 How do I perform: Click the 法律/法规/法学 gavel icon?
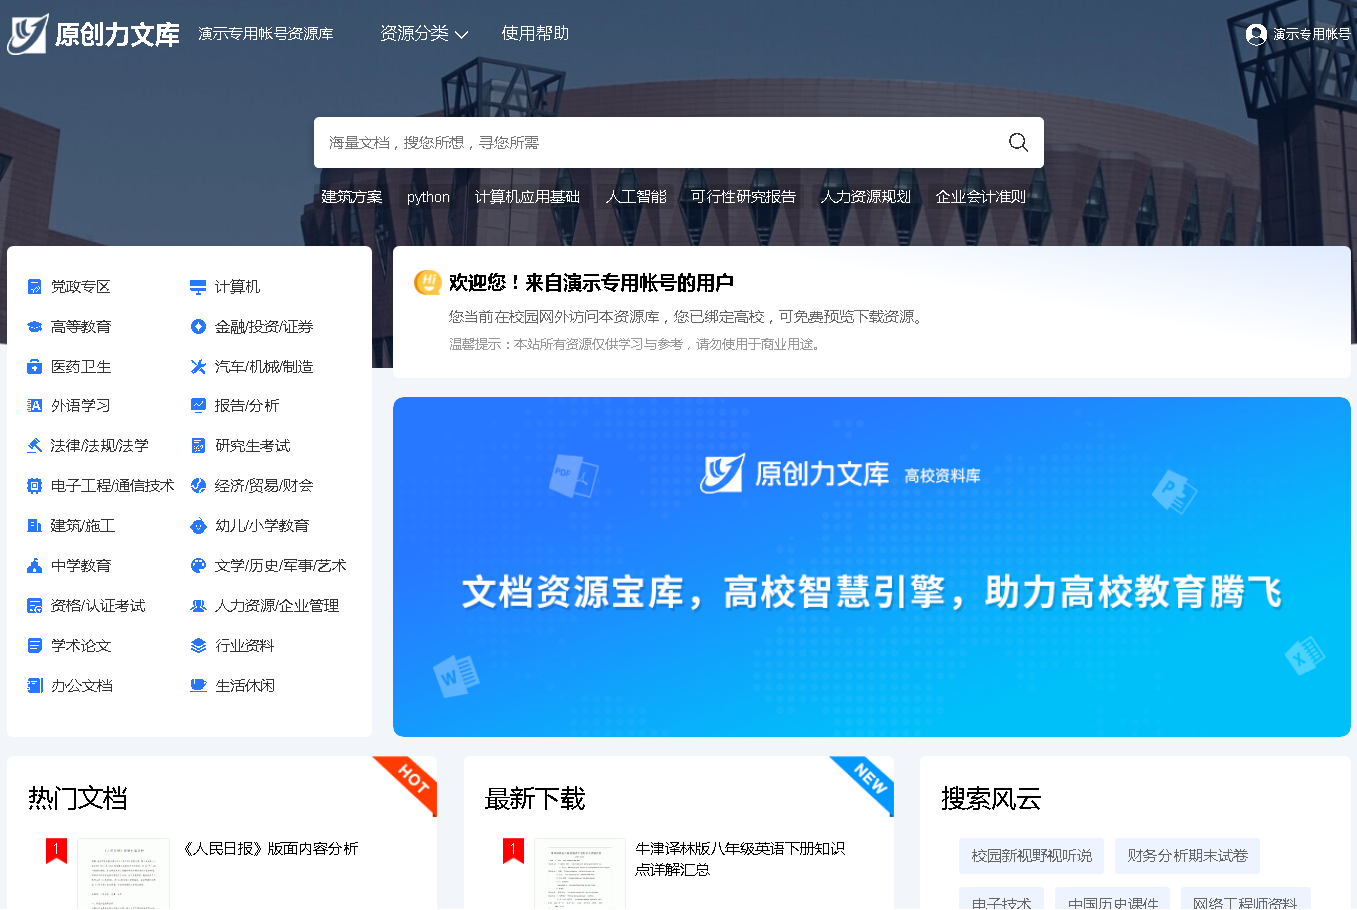click(34, 446)
